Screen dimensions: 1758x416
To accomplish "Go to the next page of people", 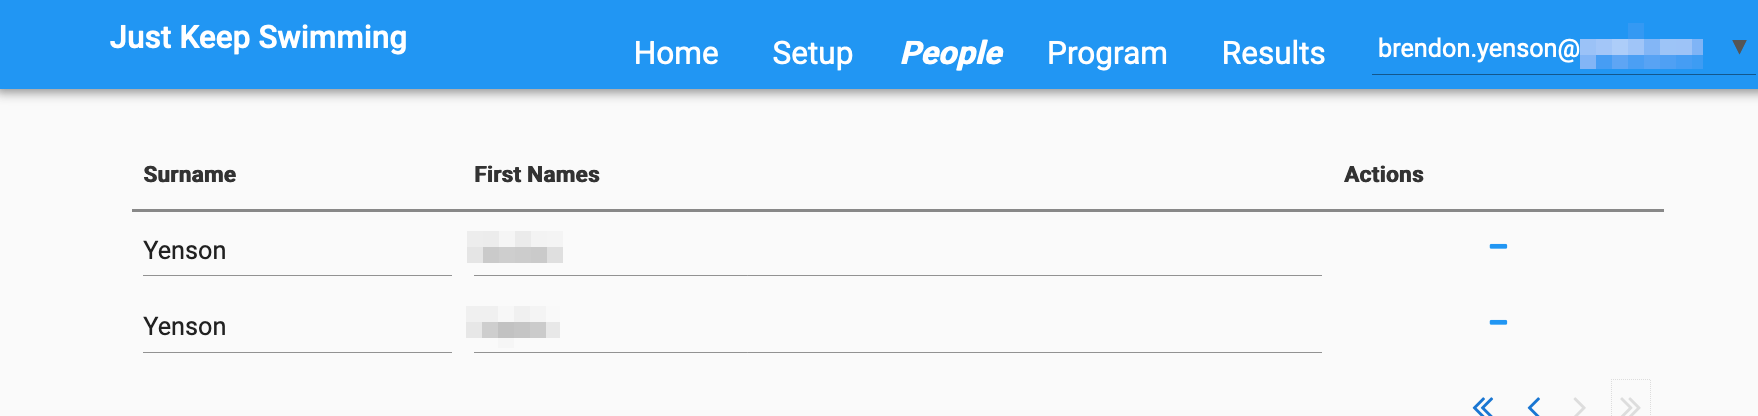I will coord(1580,405).
